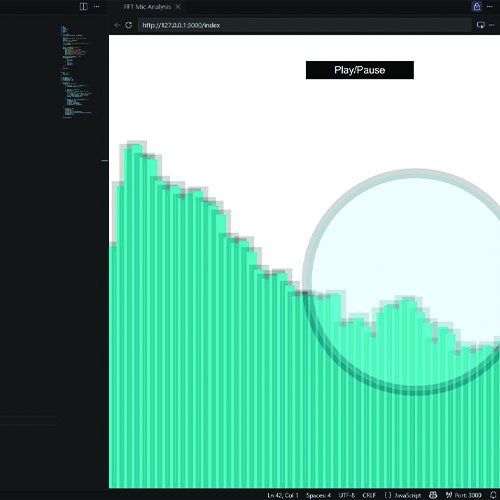
Task: Open more actions in preview address bar
Action: click(491, 25)
